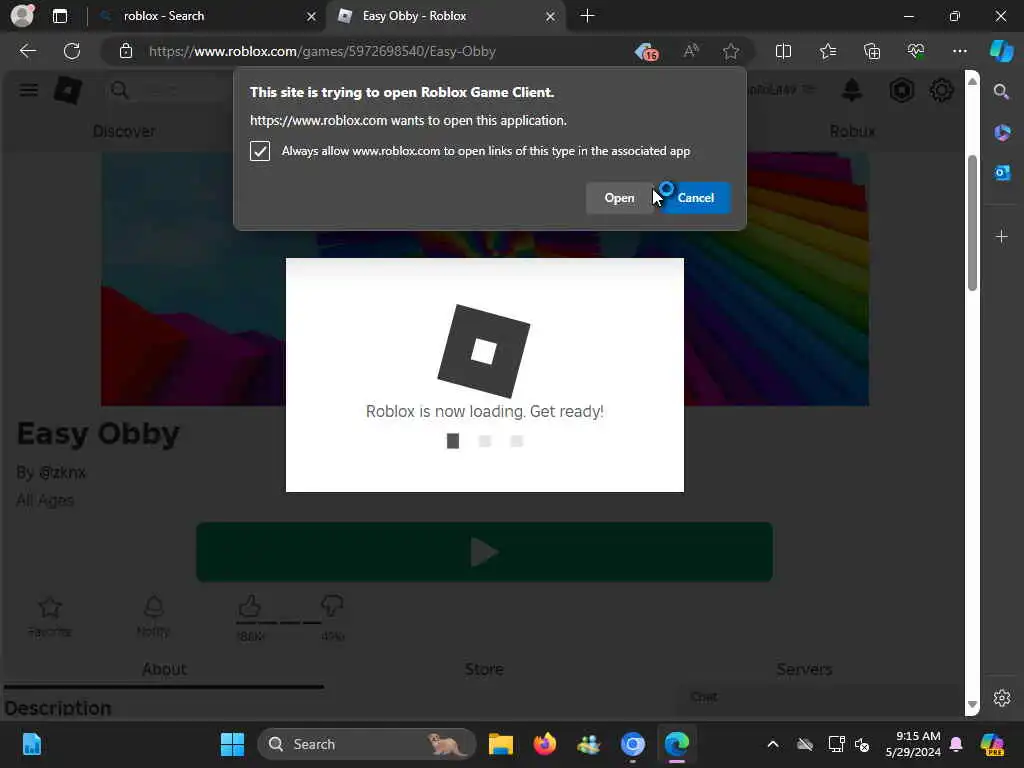Launch Firefox from taskbar
This screenshot has height=768, width=1024.
click(544, 744)
